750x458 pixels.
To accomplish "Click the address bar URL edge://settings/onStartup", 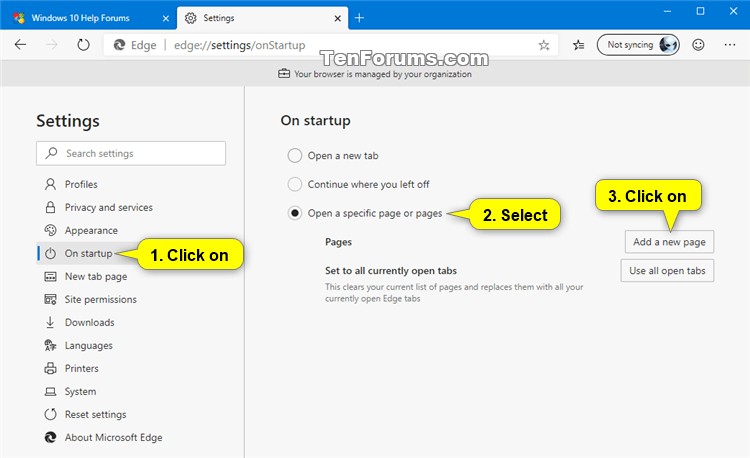I will pyautogui.click(x=239, y=45).
